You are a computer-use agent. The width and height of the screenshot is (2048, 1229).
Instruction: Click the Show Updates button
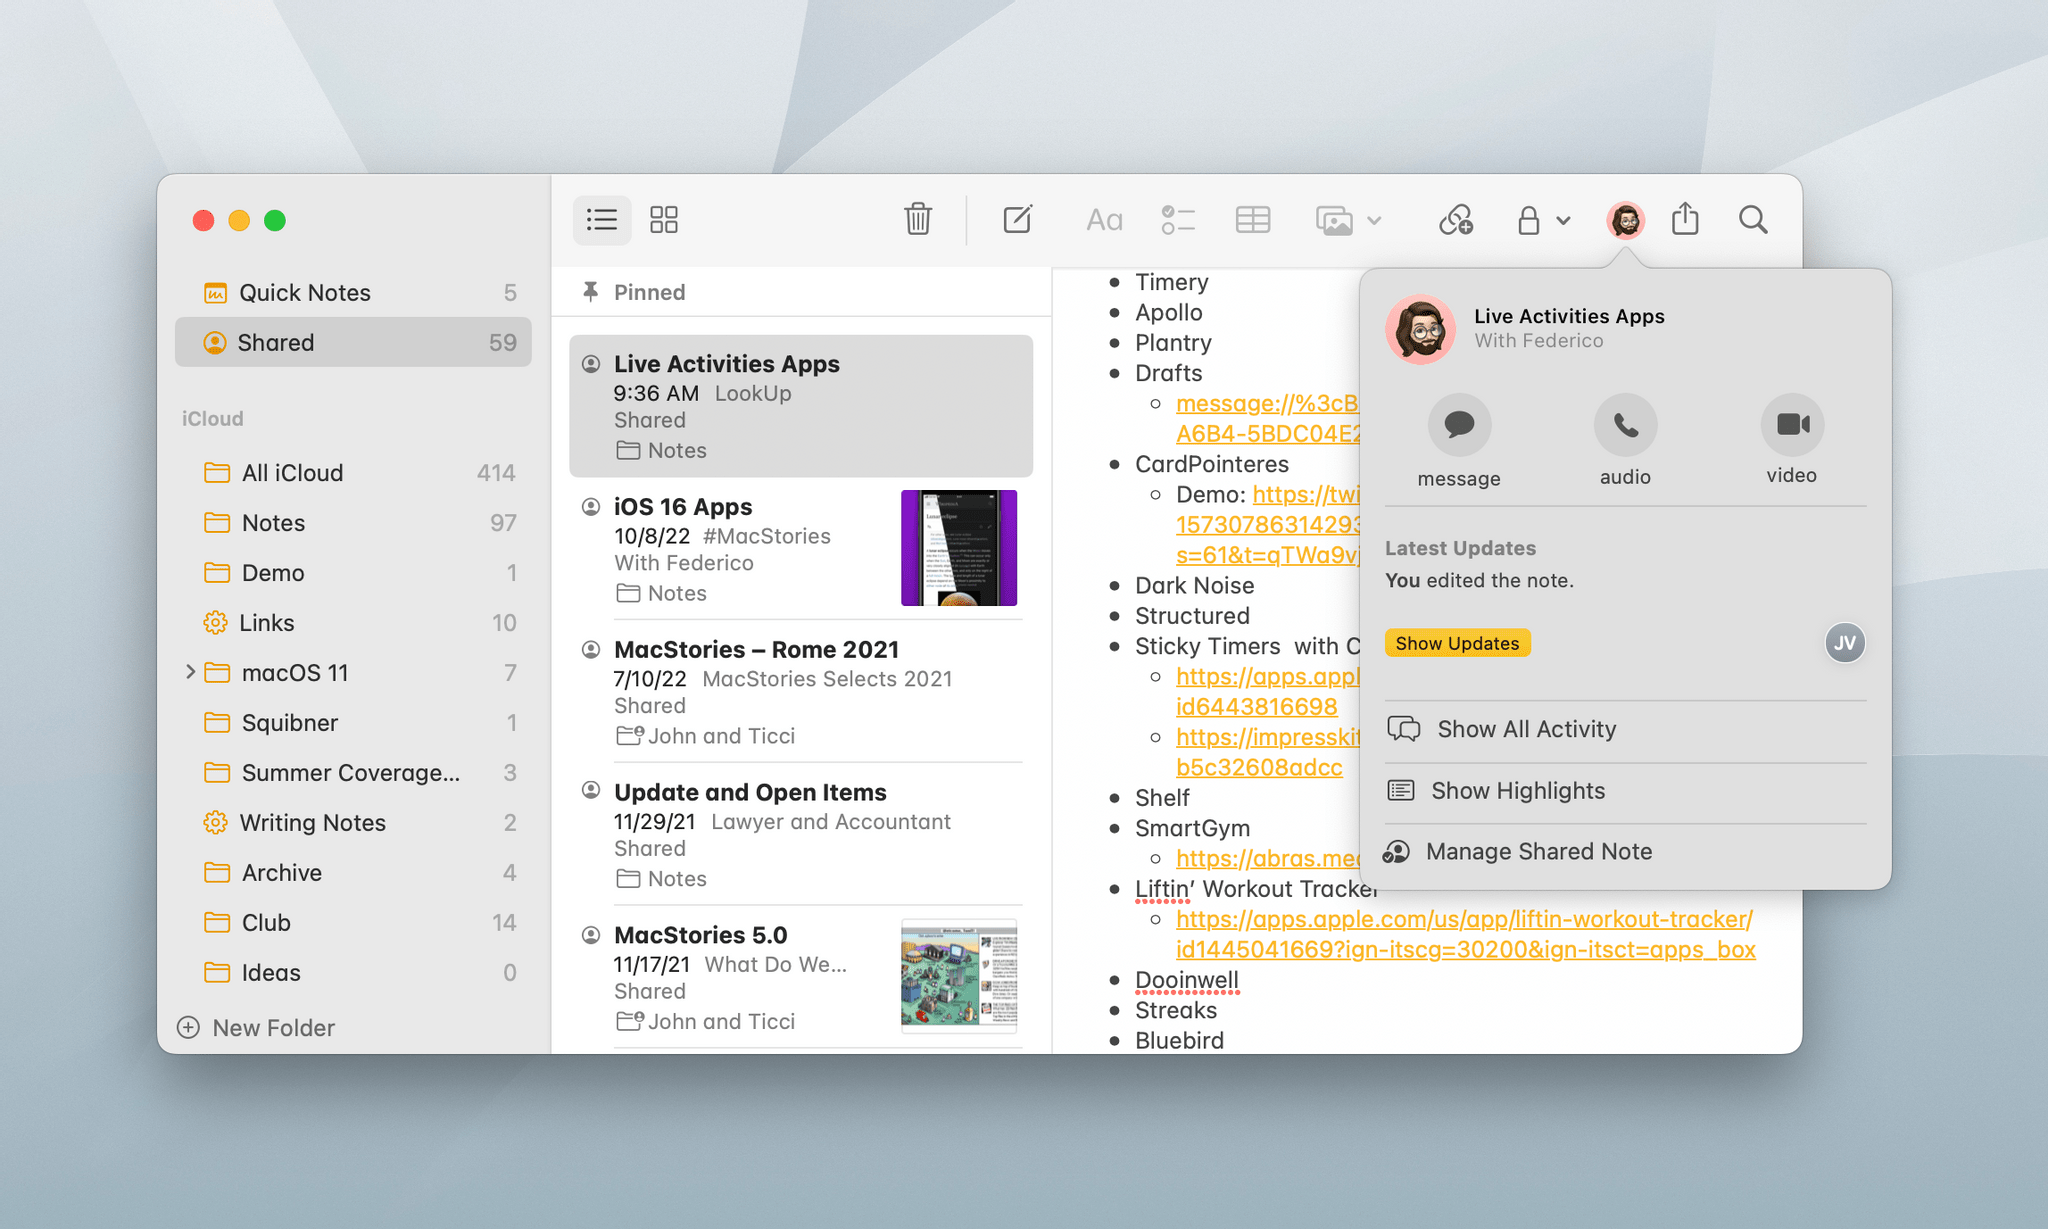(1457, 643)
